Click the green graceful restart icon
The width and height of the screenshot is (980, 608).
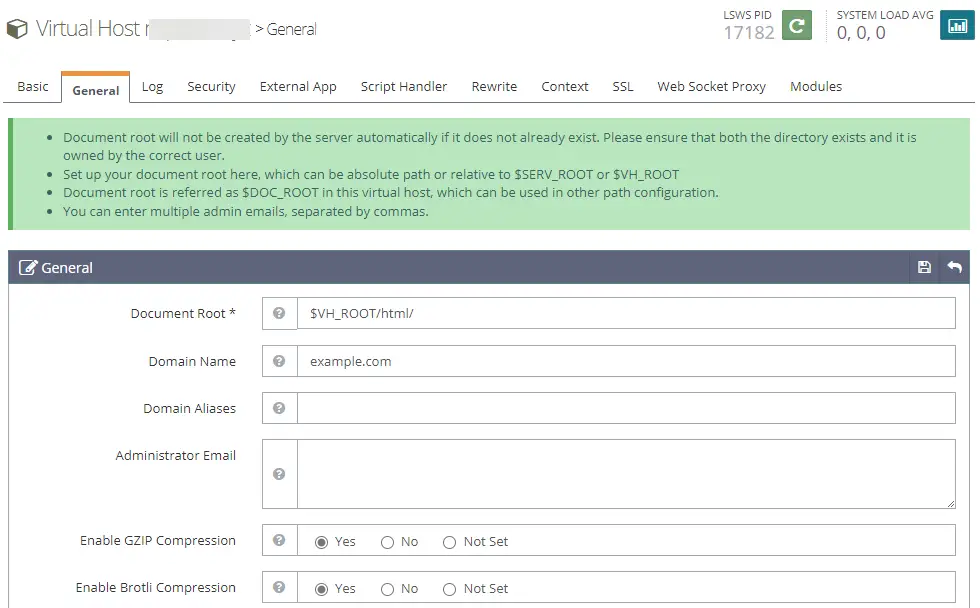796,26
